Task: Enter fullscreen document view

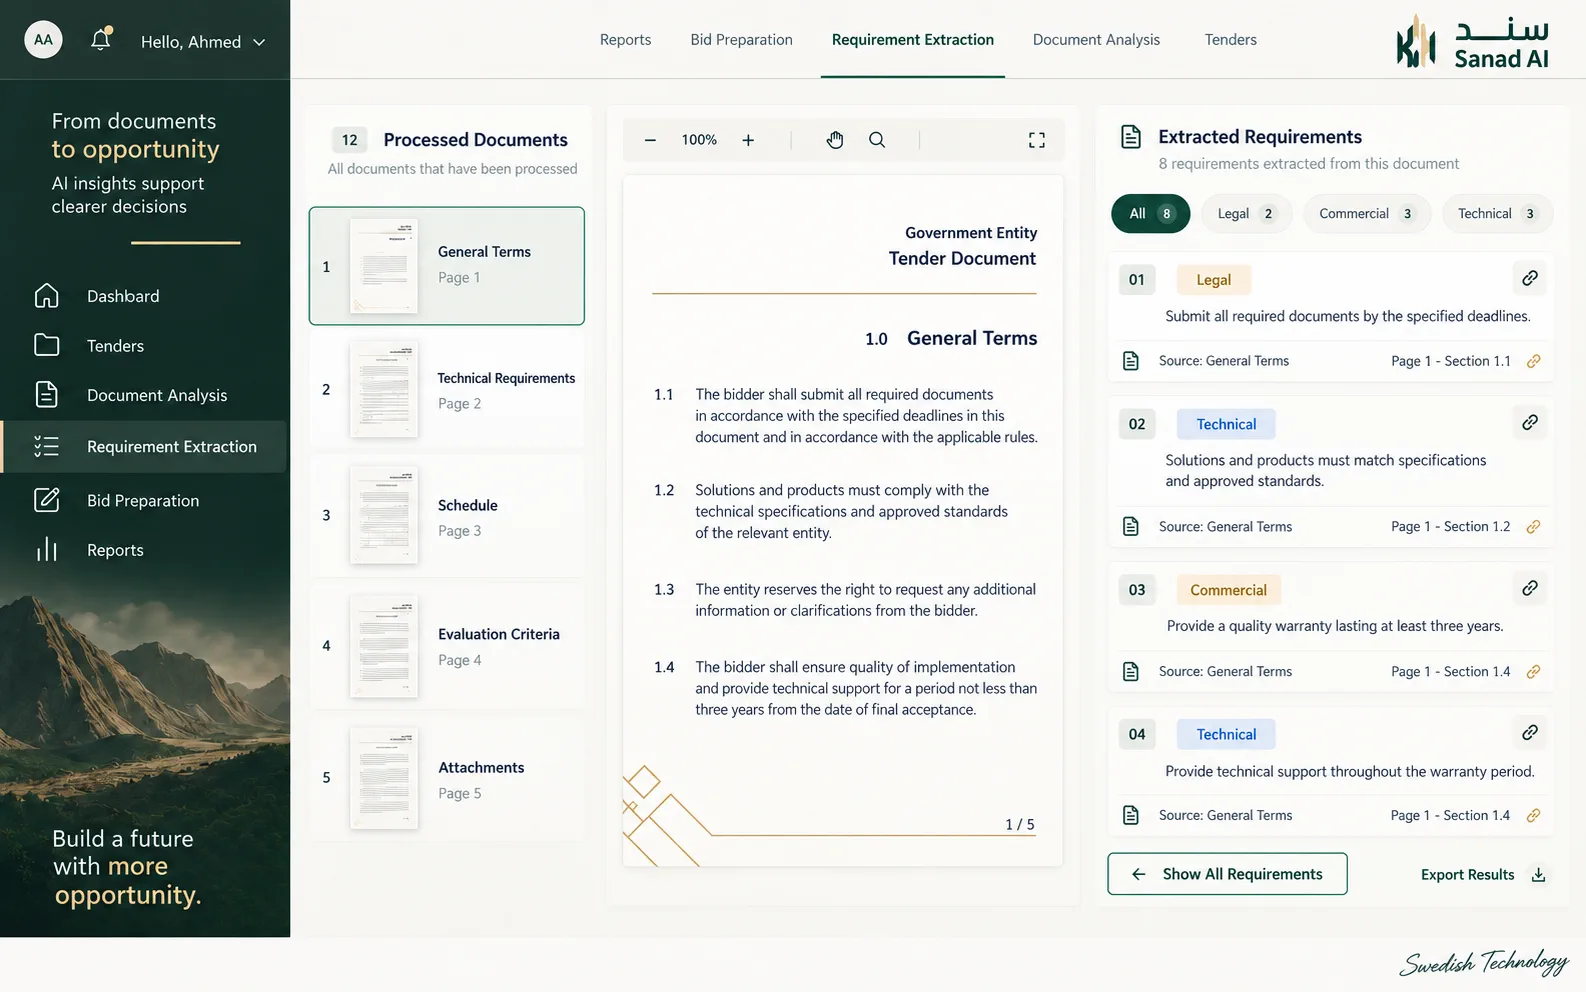Action: click(x=1037, y=140)
